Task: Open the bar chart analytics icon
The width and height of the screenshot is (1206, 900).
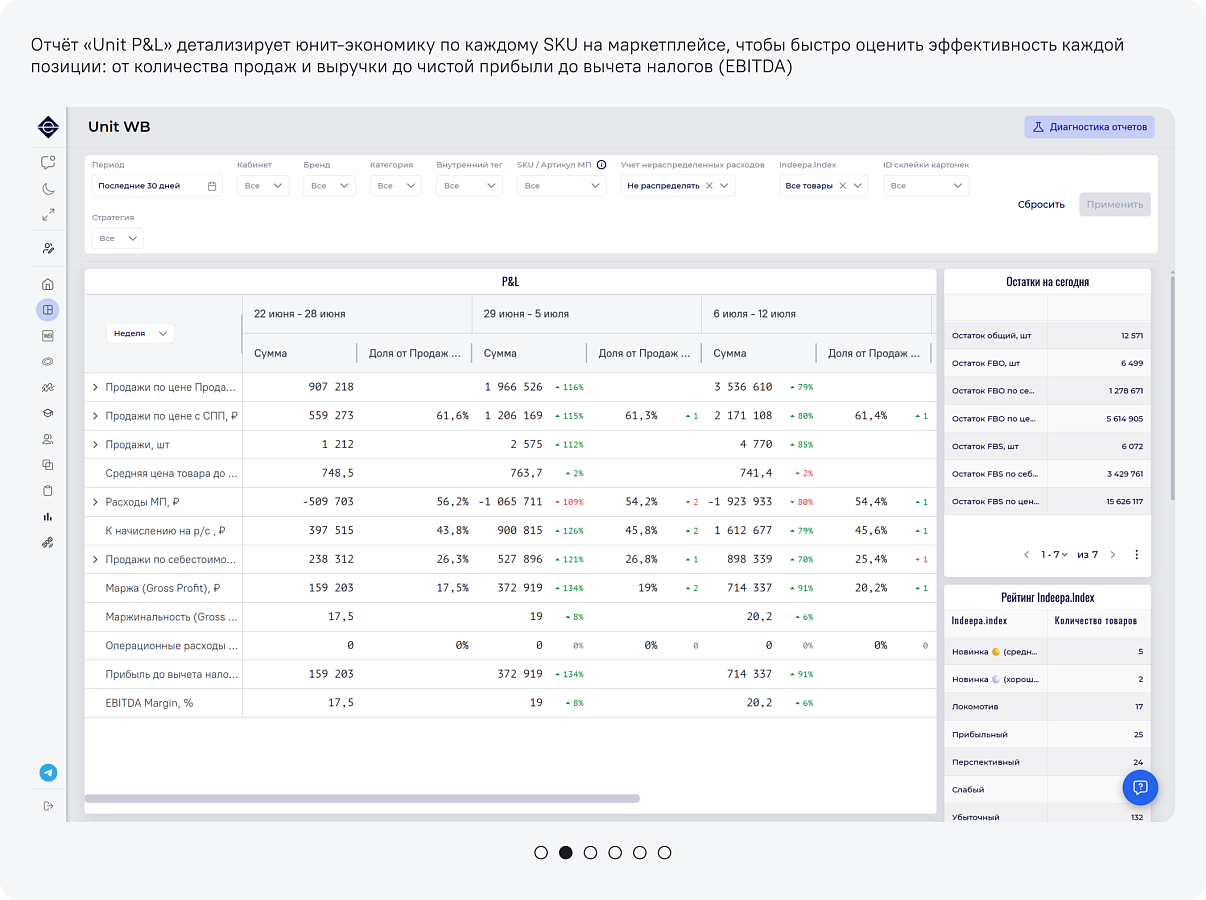Action: [48, 517]
